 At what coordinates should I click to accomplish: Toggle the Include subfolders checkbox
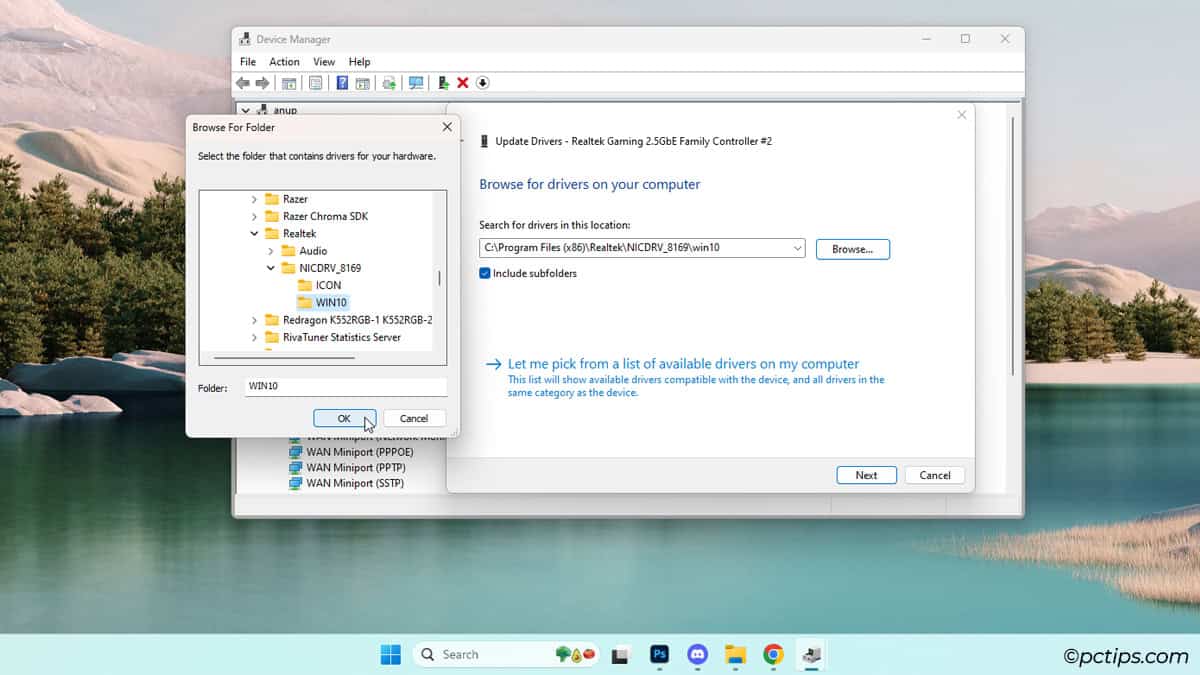pyautogui.click(x=485, y=273)
